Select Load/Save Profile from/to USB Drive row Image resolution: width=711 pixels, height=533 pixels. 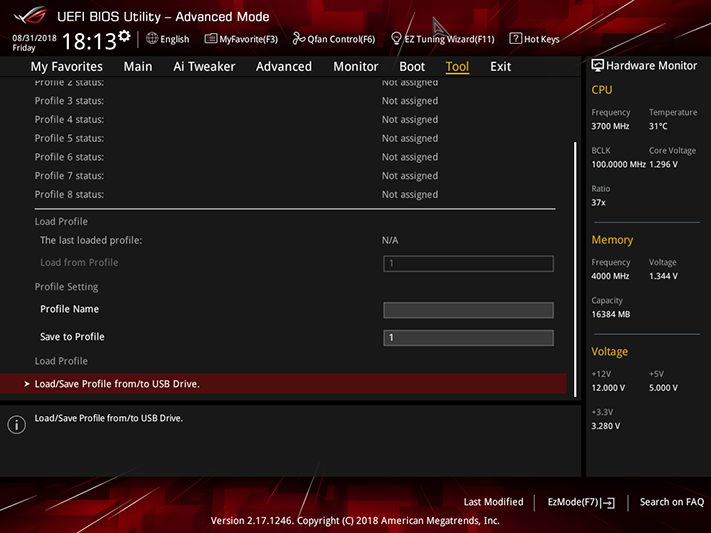[x=283, y=384]
